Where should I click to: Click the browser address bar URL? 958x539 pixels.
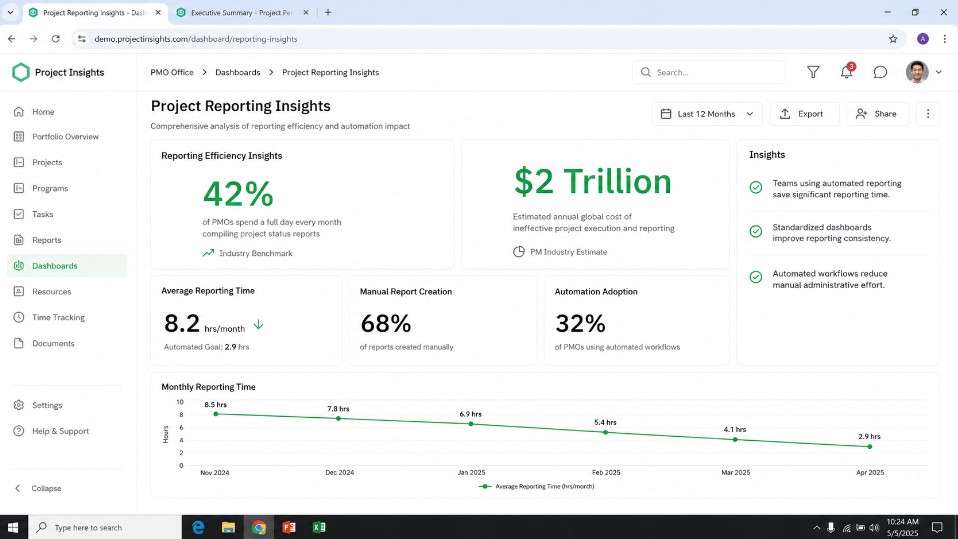[x=196, y=38]
